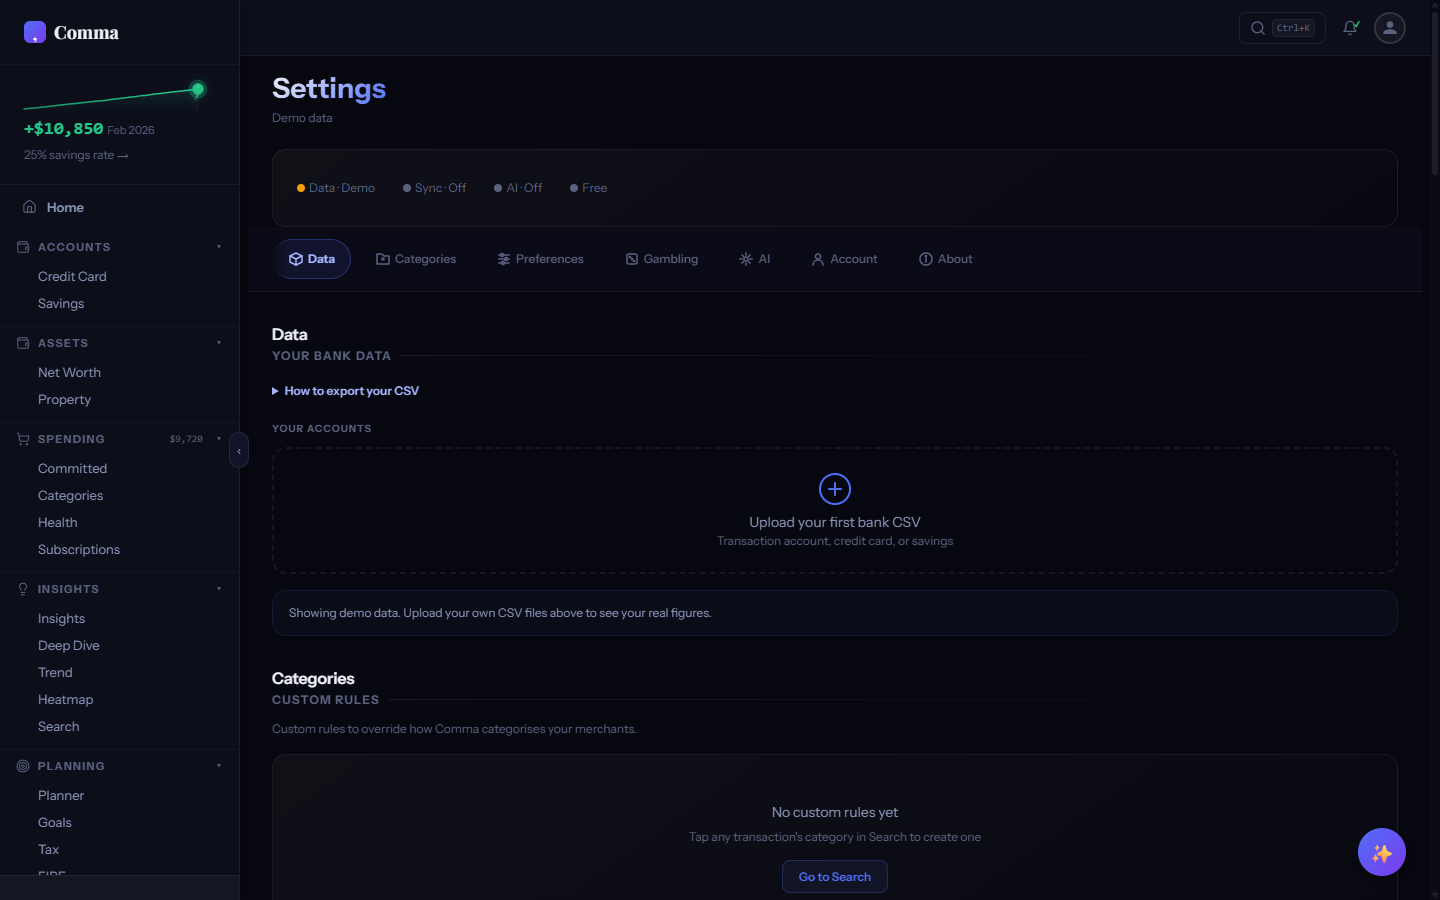Click the Comma logo icon
This screenshot has width=1440, height=900.
click(34, 32)
